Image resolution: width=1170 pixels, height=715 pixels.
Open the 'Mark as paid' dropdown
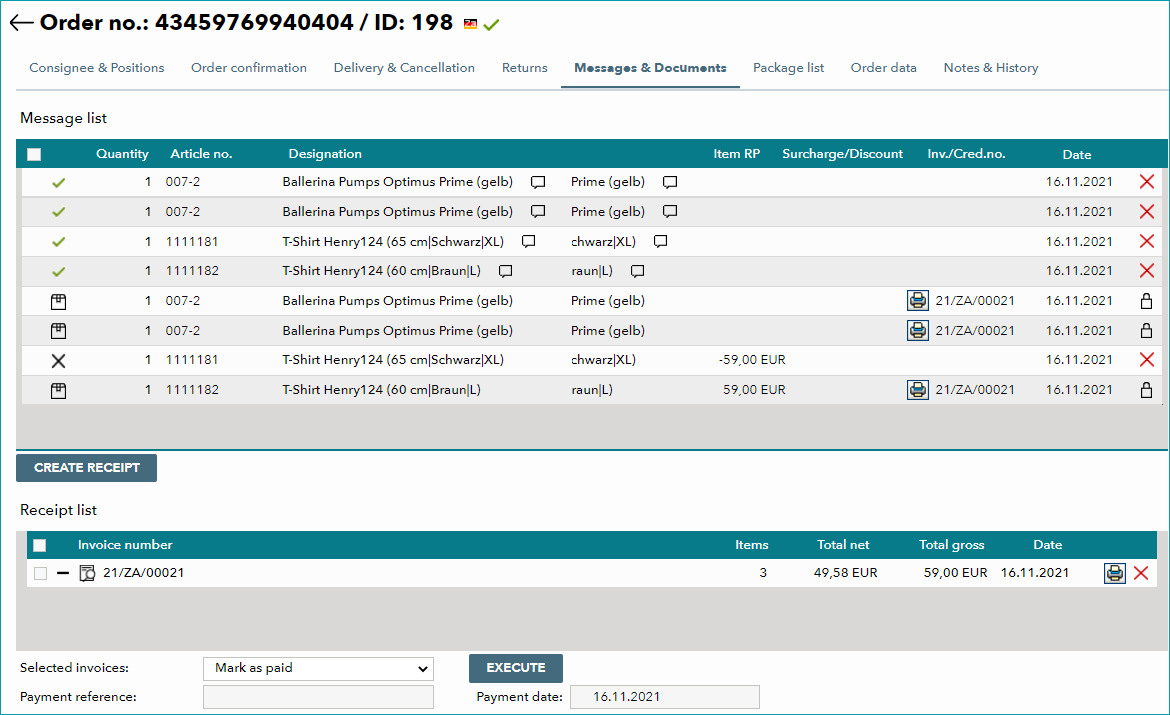[x=319, y=669]
